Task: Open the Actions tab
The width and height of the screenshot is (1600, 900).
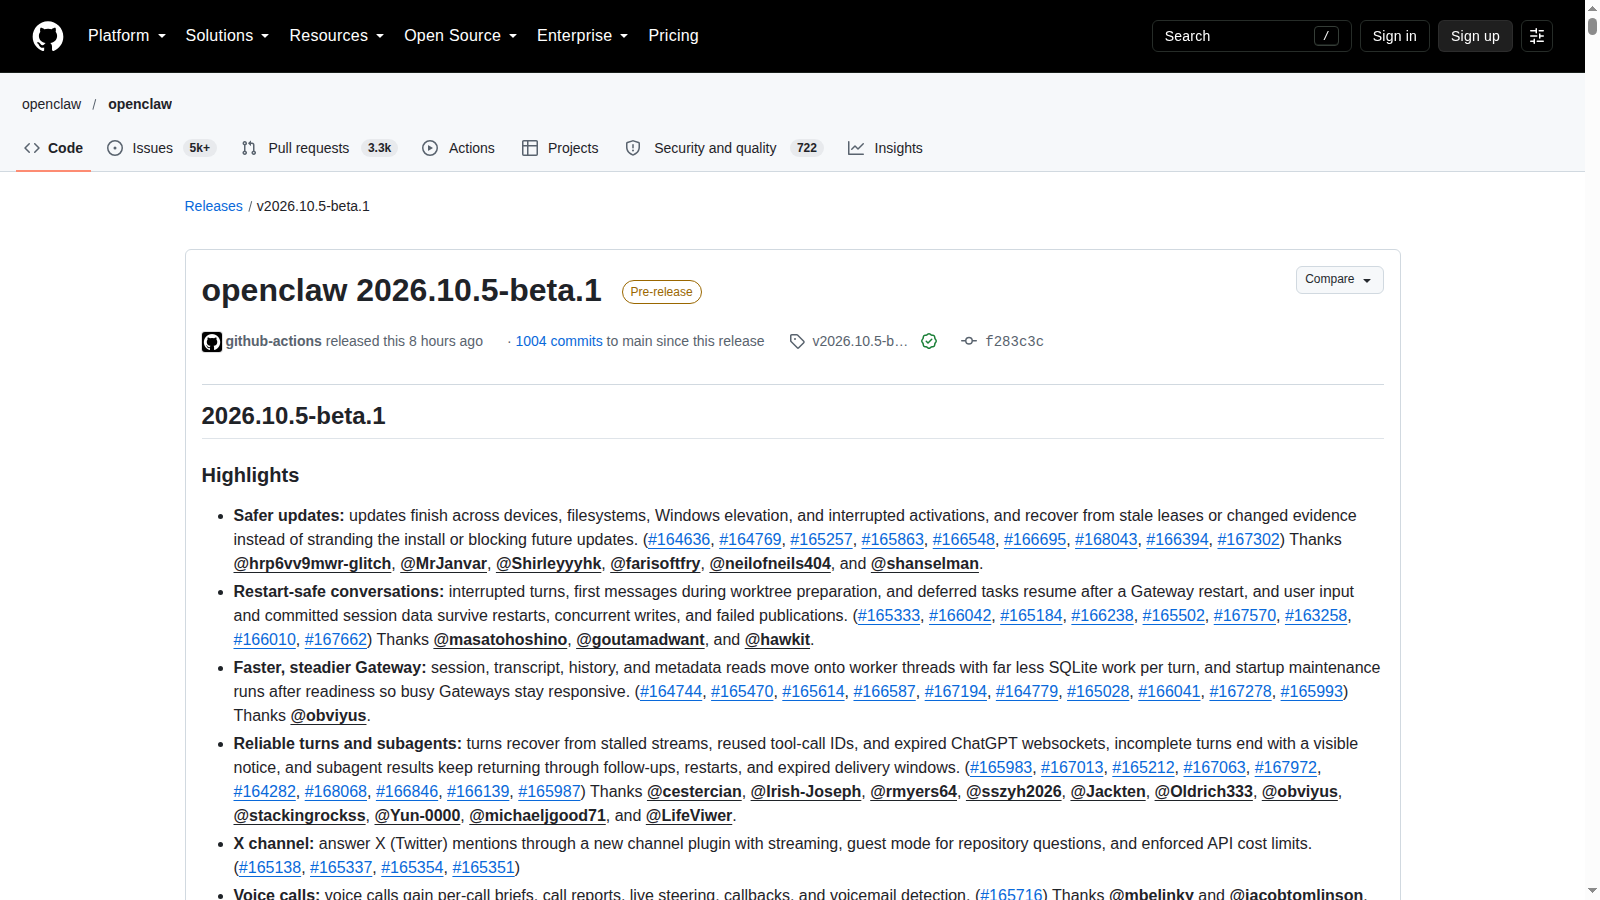Action: point(459,148)
